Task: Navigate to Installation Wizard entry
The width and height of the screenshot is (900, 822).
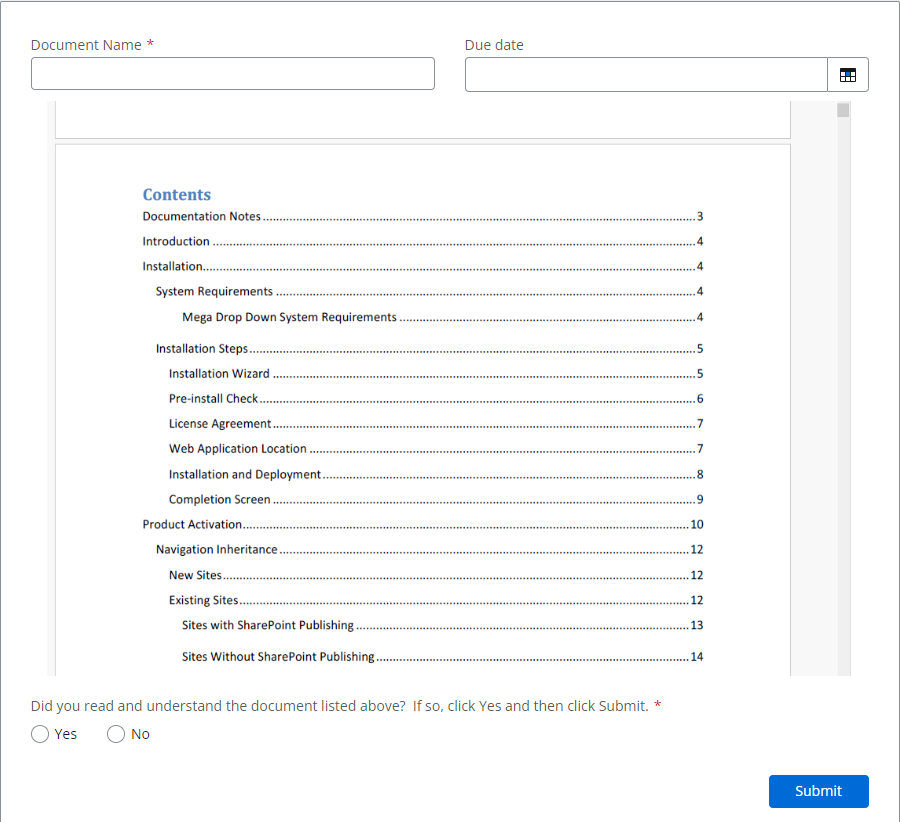Action: tap(219, 374)
